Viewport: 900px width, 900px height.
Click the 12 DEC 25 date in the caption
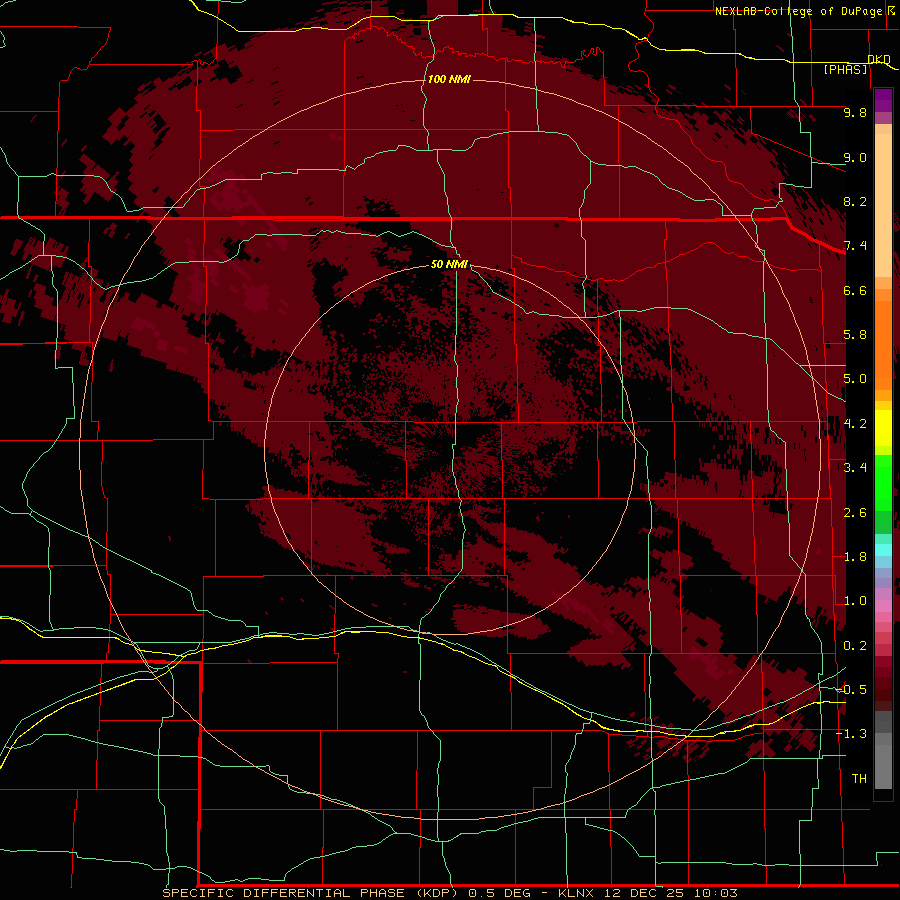pos(645,893)
